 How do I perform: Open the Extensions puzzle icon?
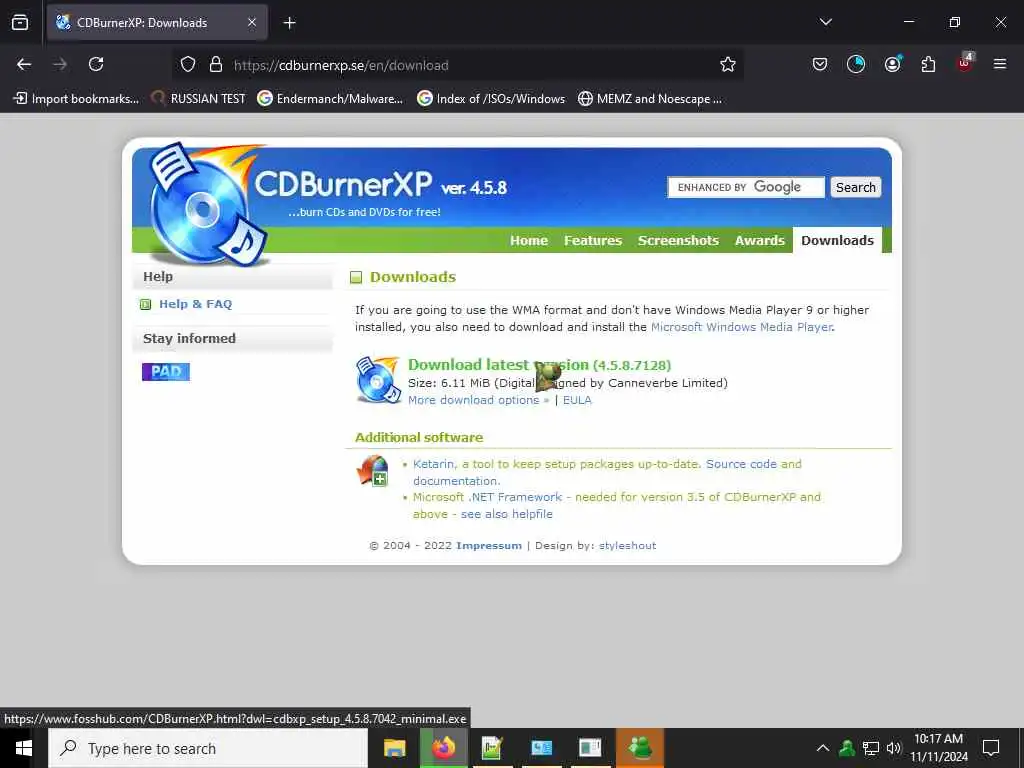928,64
